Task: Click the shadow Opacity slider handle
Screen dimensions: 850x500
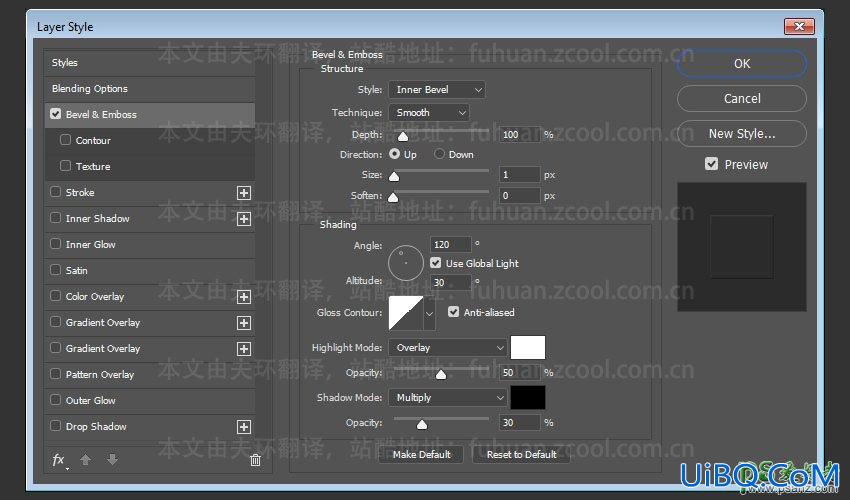Action: tap(421, 424)
